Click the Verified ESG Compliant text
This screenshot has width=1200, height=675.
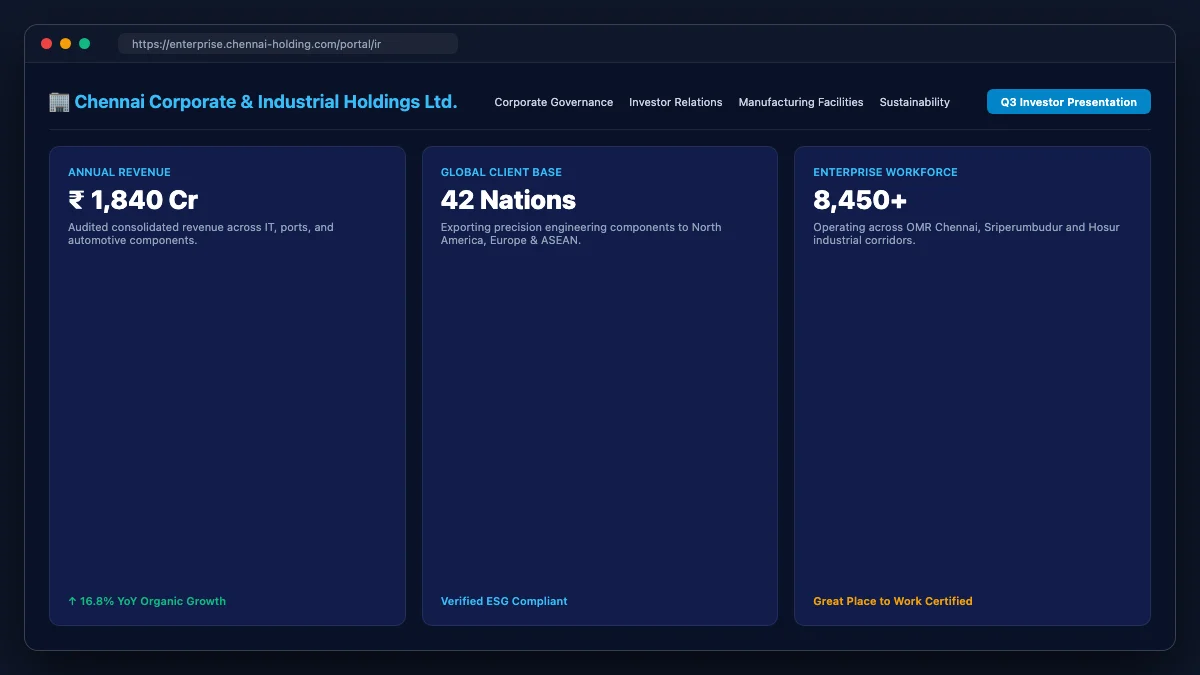(504, 601)
